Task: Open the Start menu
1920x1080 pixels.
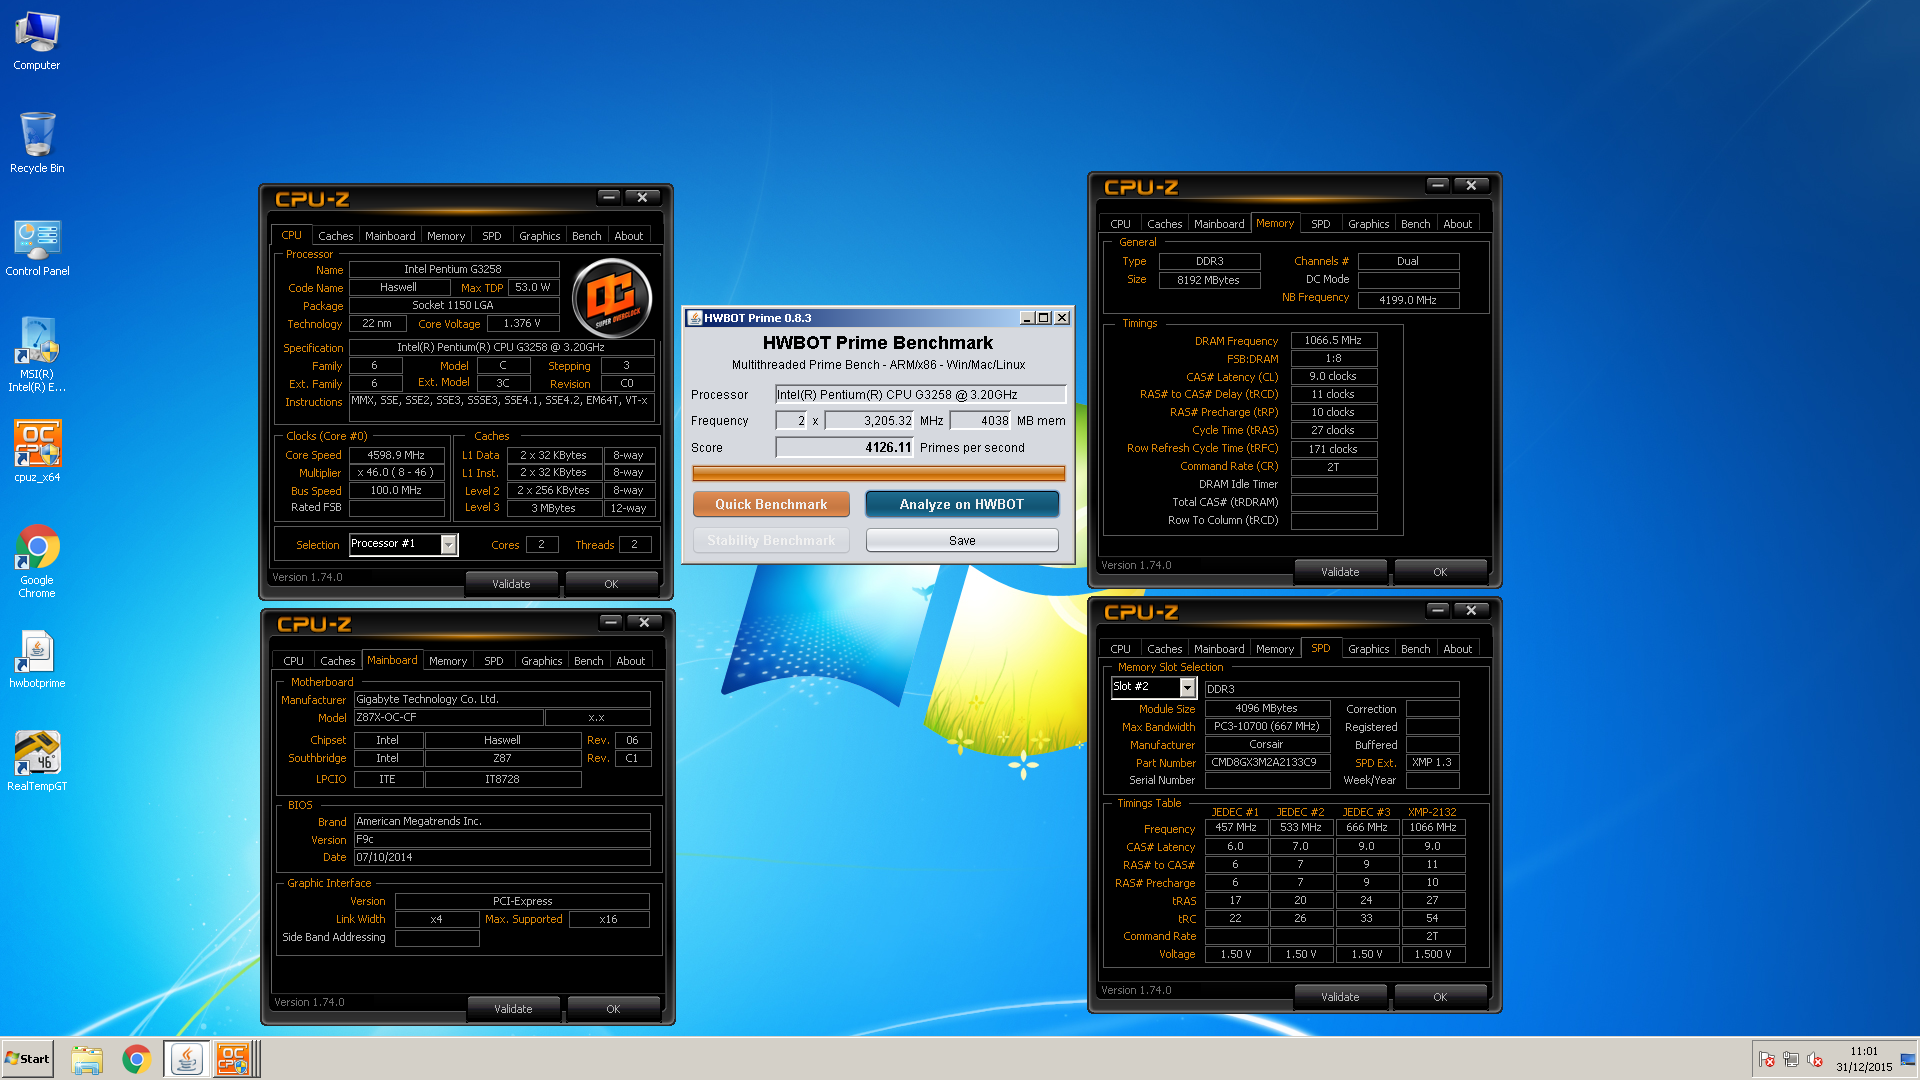Action: pyautogui.click(x=27, y=1059)
